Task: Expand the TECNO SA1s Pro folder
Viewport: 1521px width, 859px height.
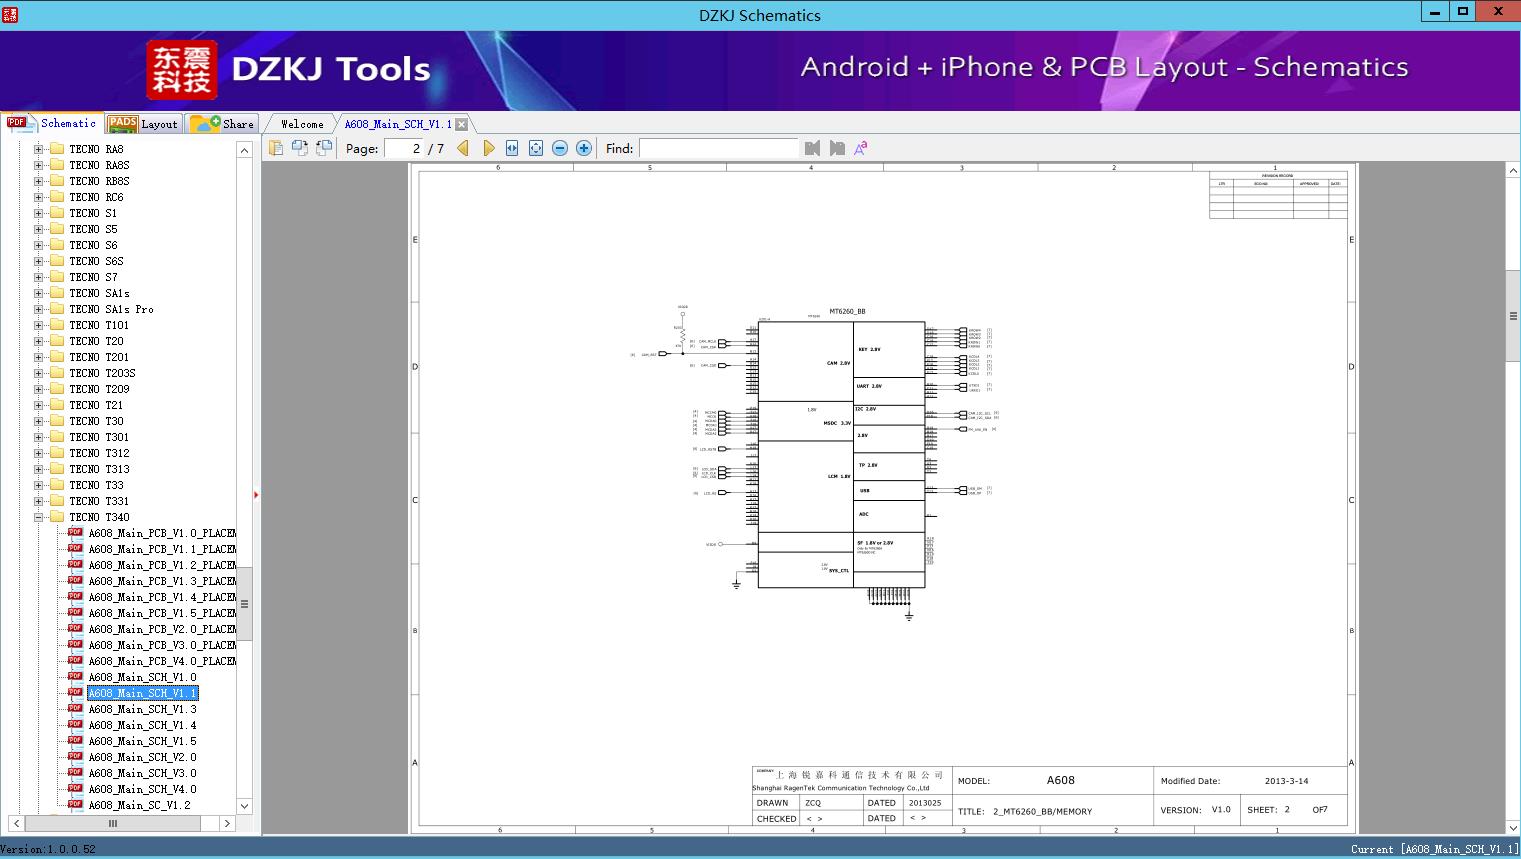Action: (x=38, y=309)
